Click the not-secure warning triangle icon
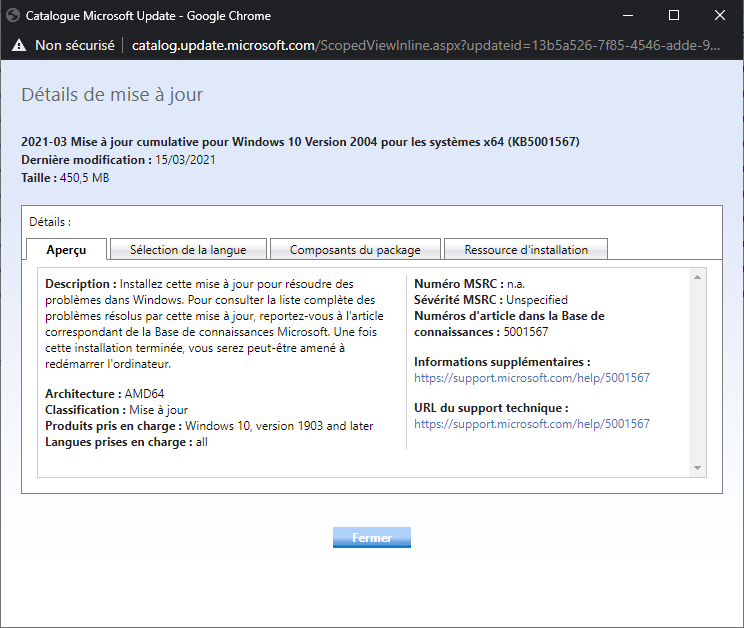The height and width of the screenshot is (628, 744). pos(18,45)
